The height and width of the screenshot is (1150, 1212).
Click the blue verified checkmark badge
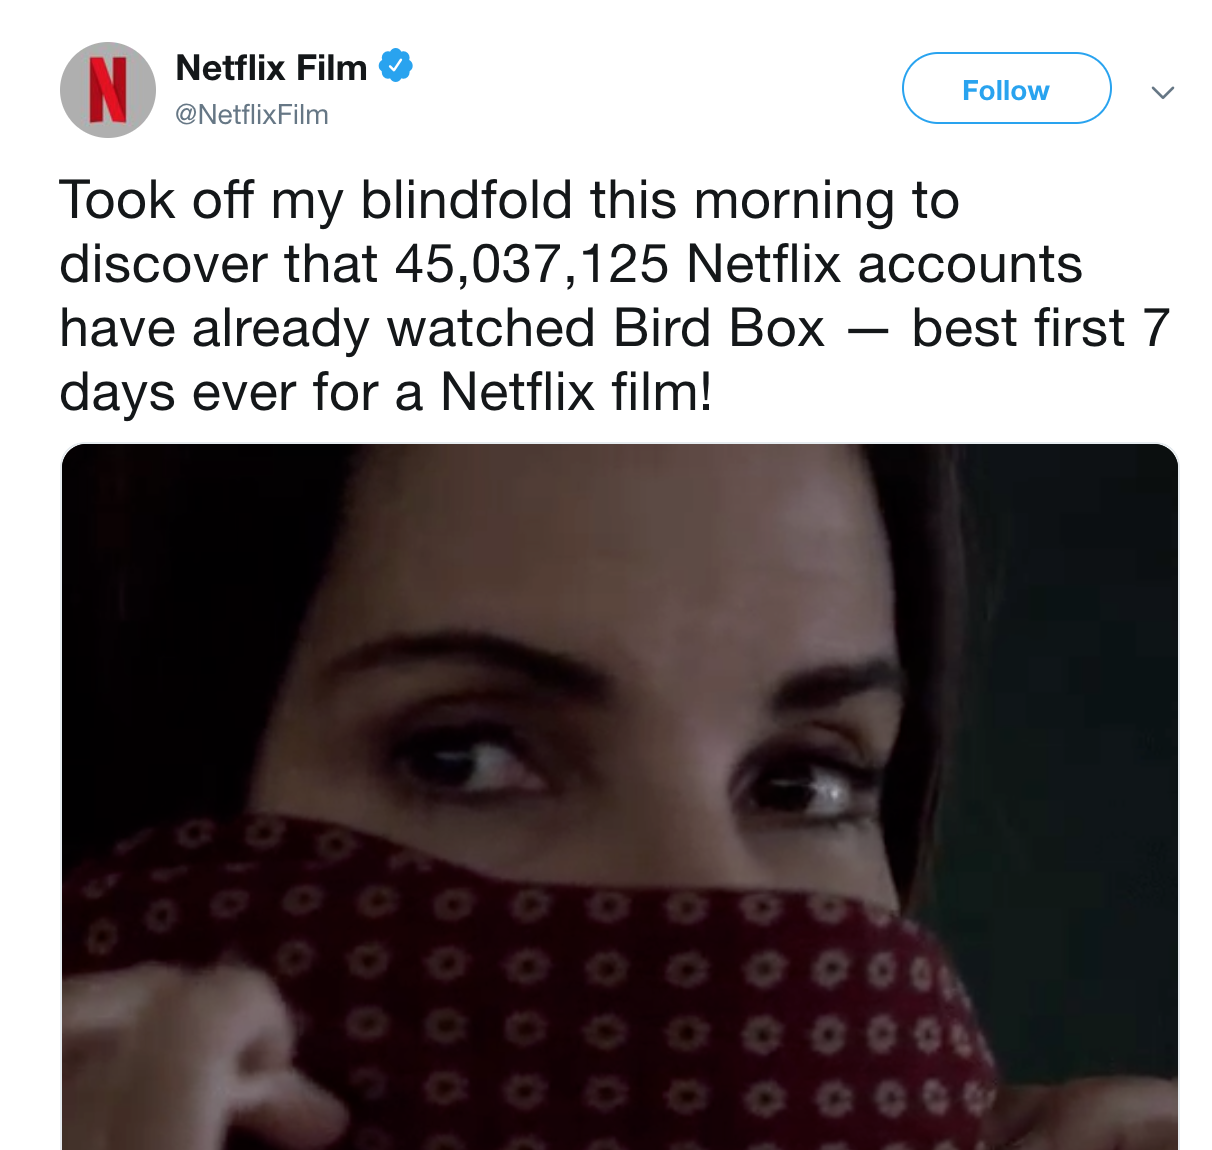(396, 66)
